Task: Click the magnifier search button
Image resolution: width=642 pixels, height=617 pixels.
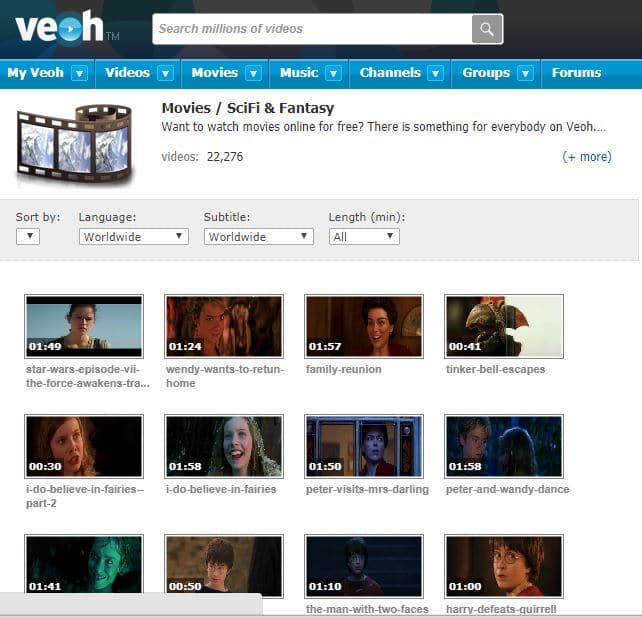Action: click(487, 29)
